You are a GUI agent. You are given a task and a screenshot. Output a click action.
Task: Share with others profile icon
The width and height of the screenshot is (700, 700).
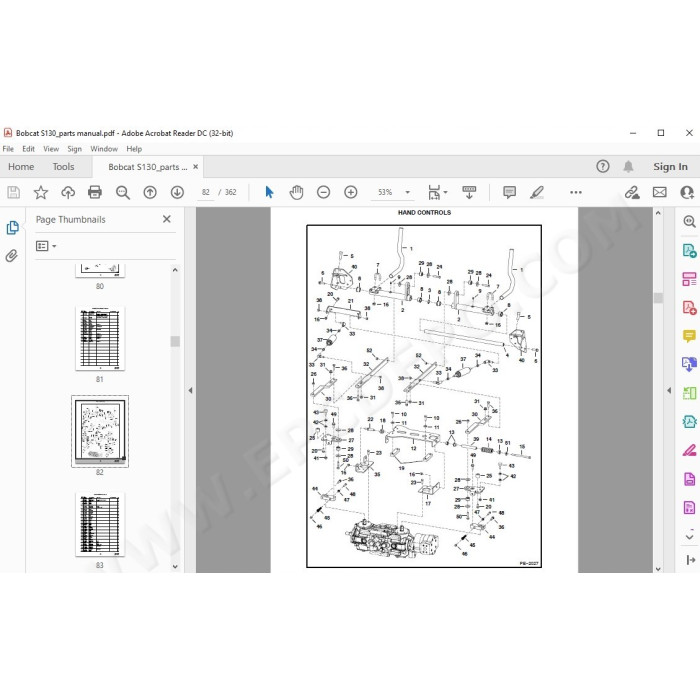(x=687, y=192)
